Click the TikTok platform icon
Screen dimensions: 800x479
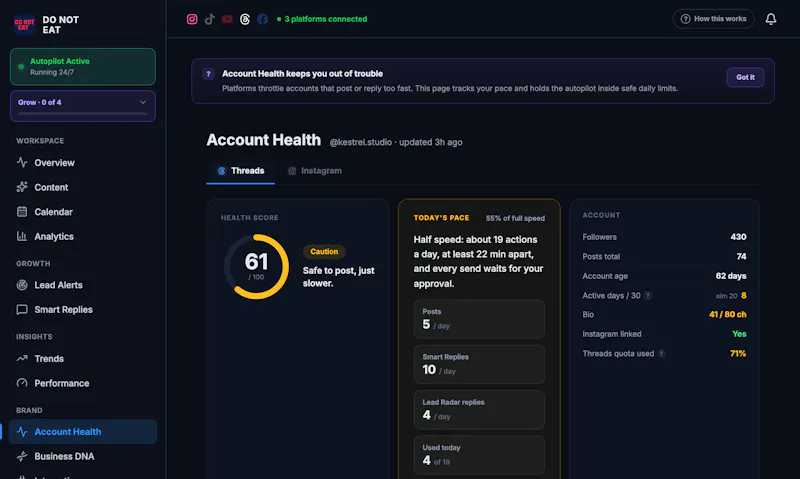210,19
